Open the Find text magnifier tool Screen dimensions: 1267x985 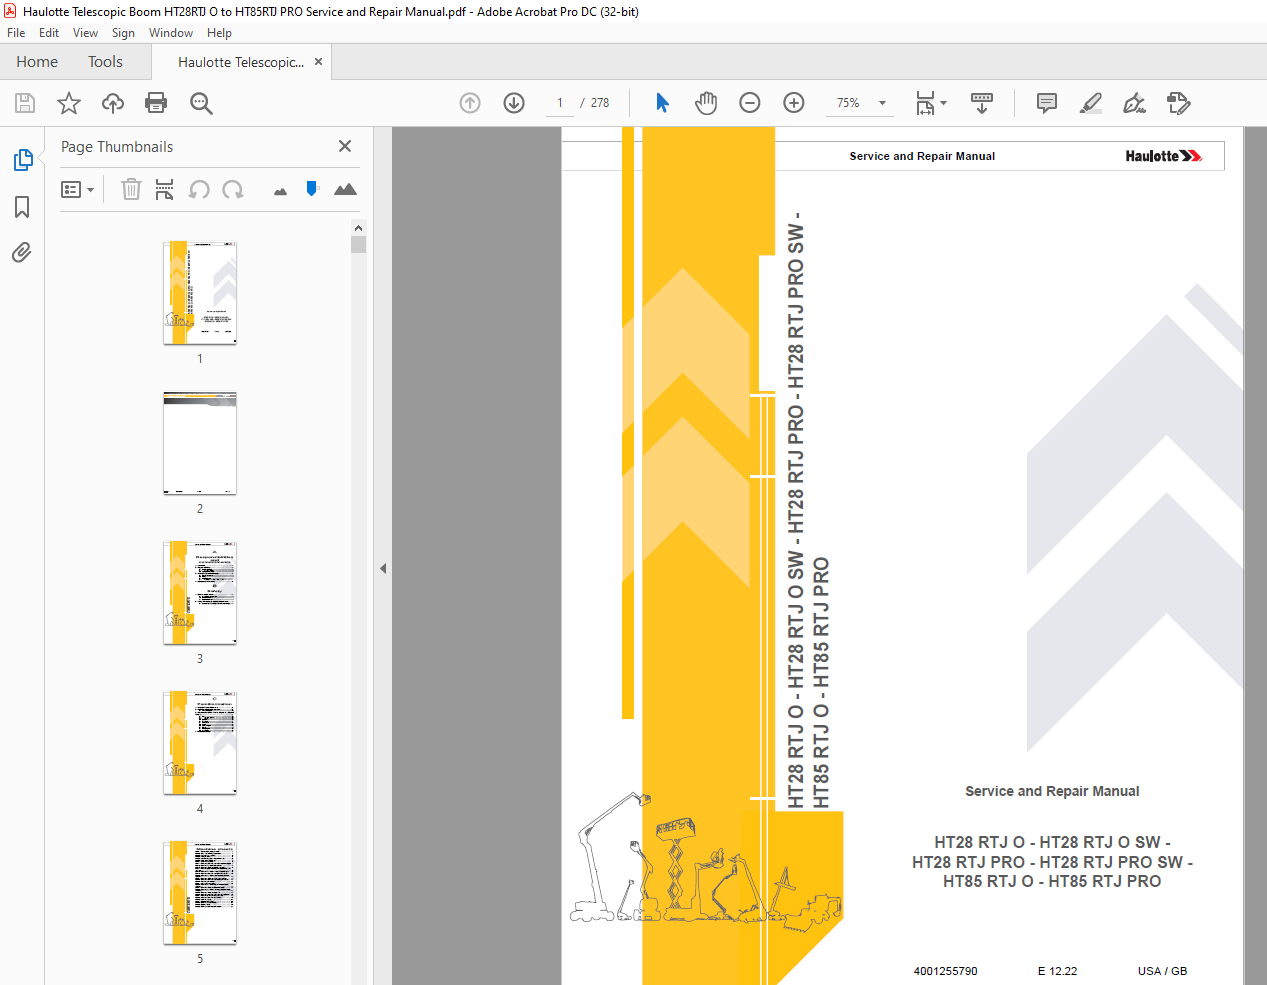pyautogui.click(x=201, y=103)
